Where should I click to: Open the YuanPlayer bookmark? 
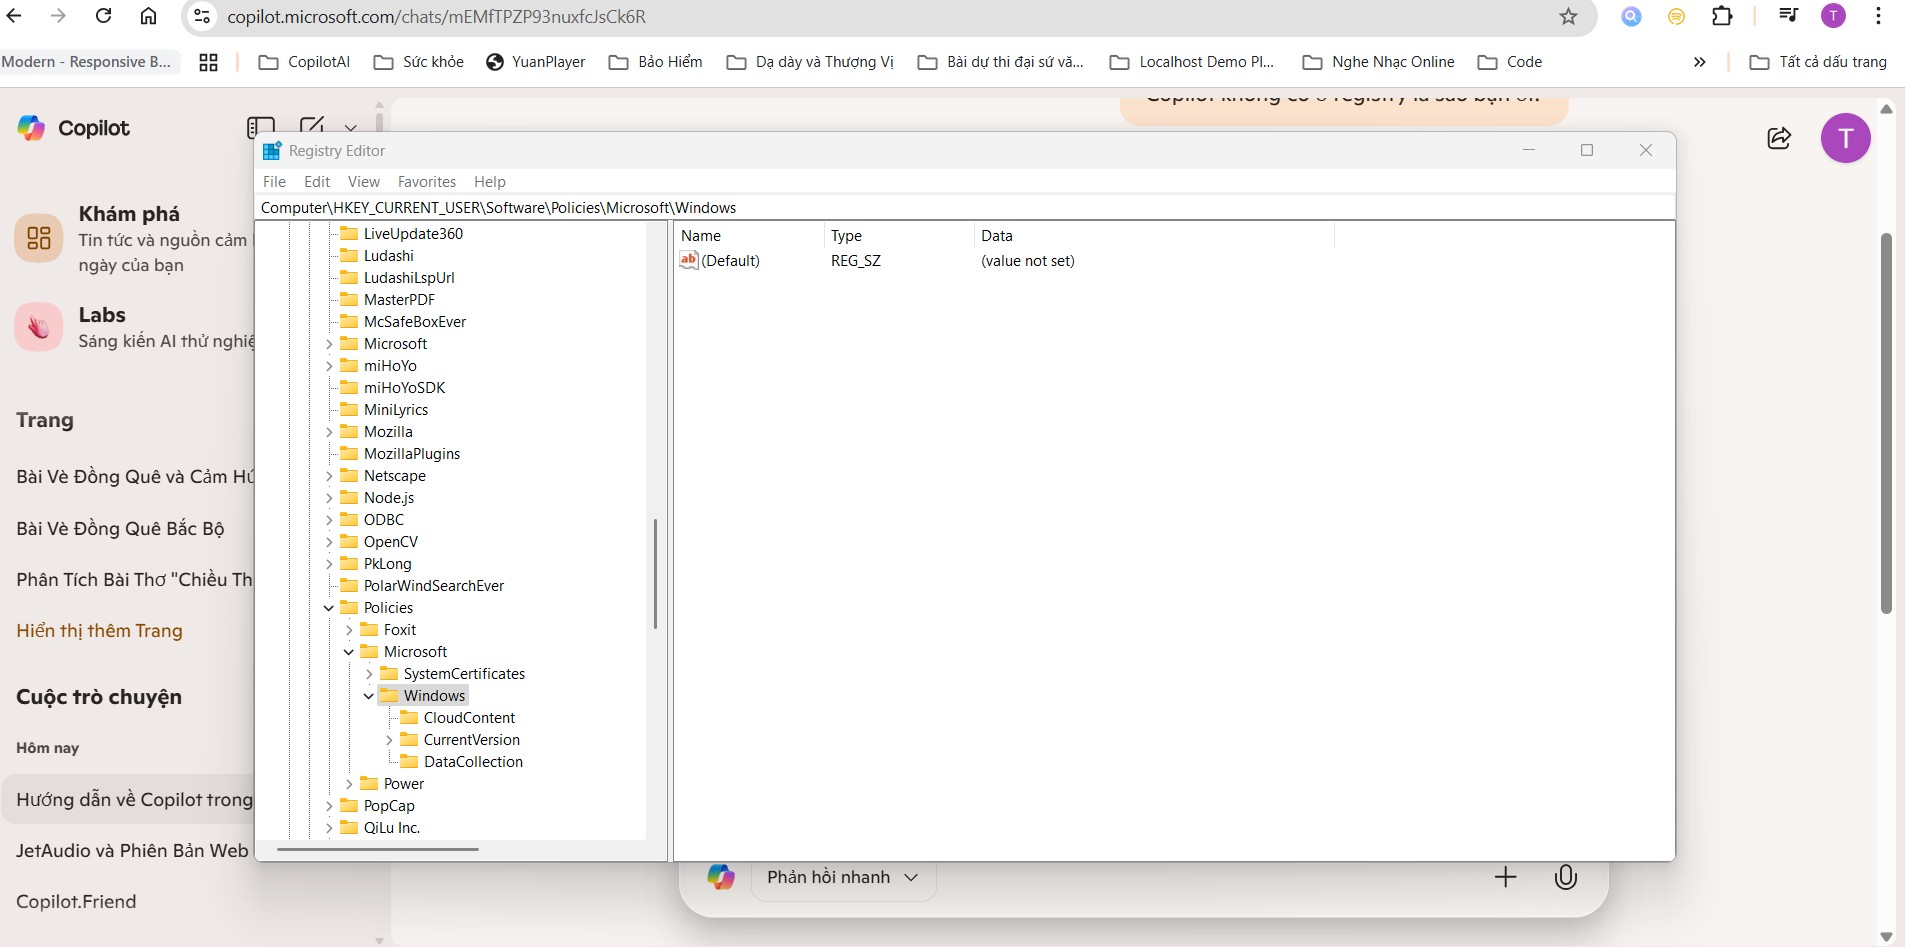pos(536,61)
